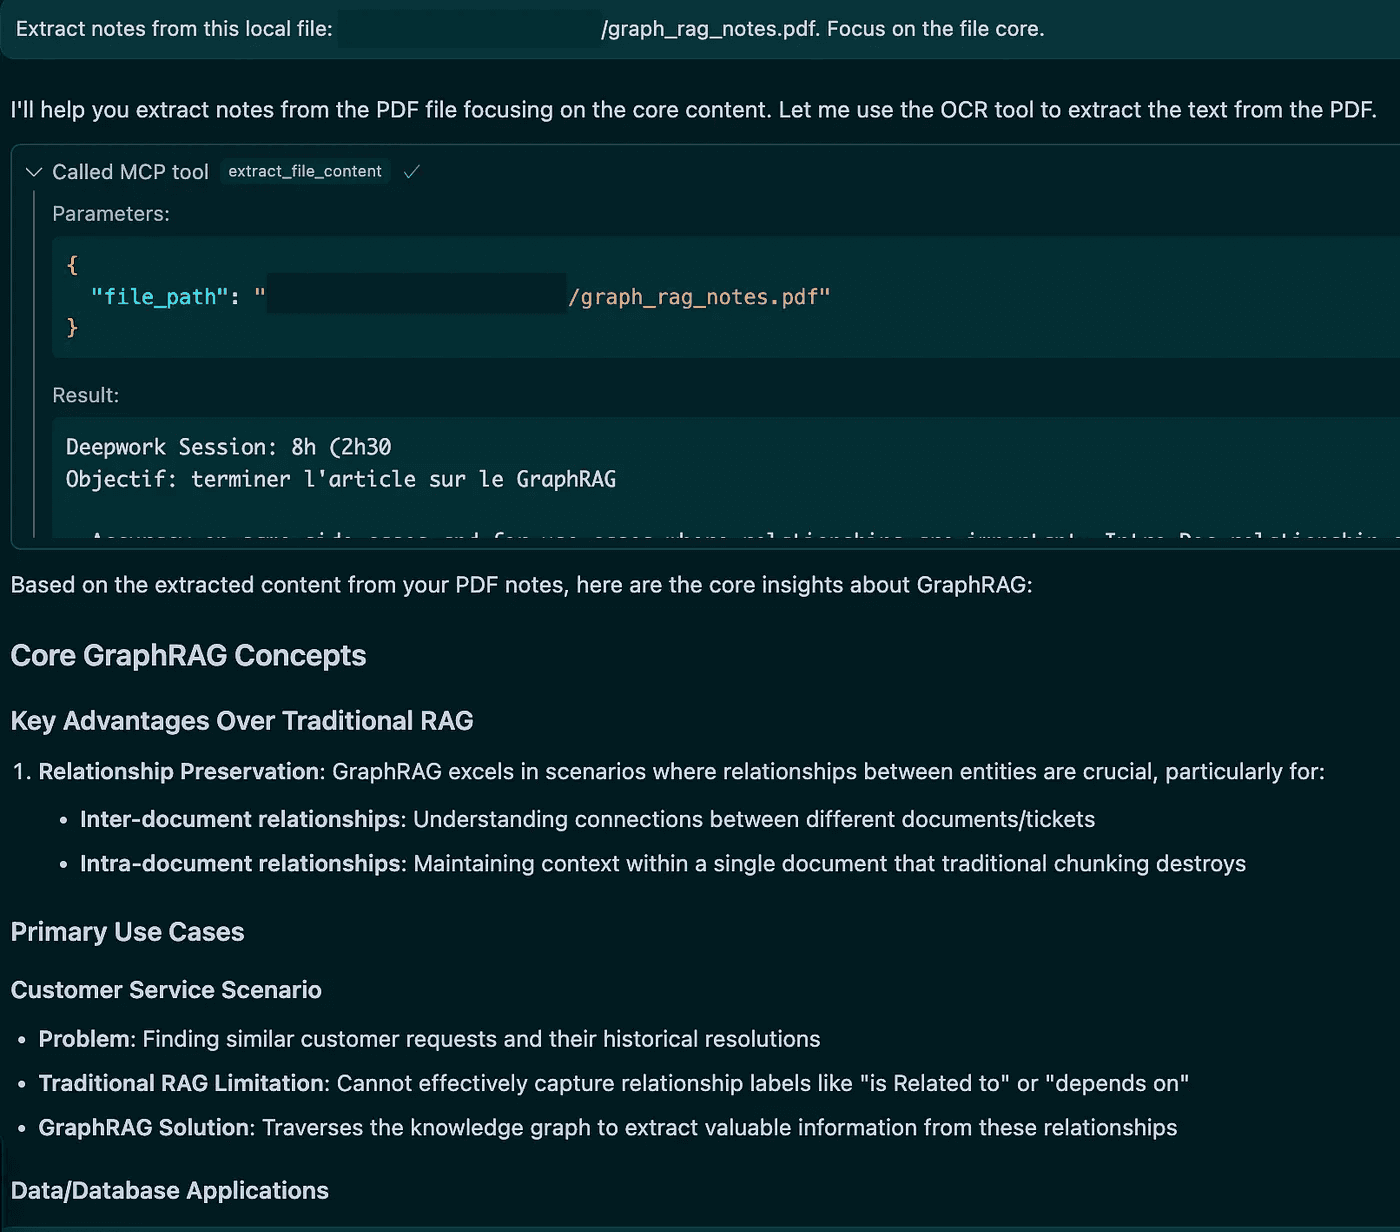Click the "Primary Use Cases" heading
Viewport: 1400px width, 1232px height.
point(127,932)
